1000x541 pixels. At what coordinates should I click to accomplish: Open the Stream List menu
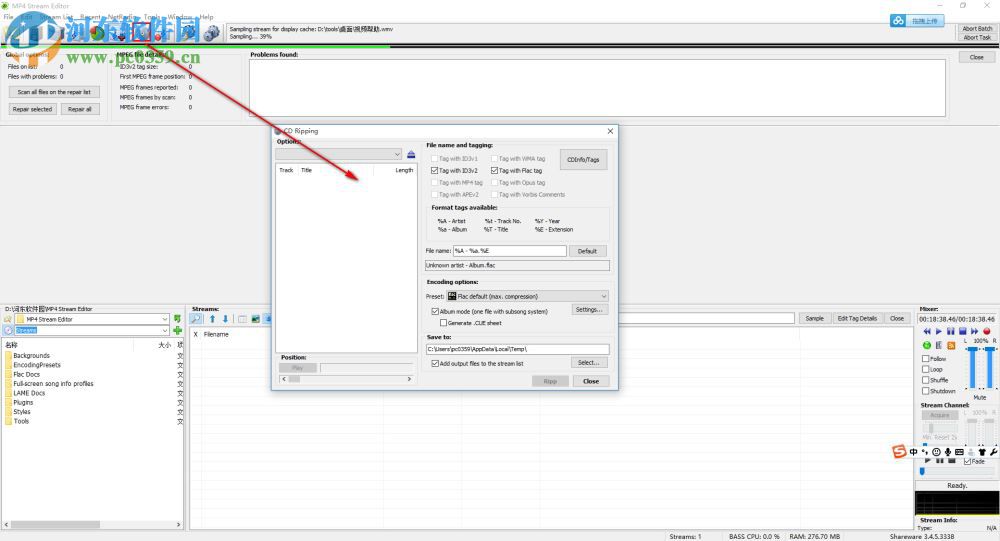pos(57,17)
